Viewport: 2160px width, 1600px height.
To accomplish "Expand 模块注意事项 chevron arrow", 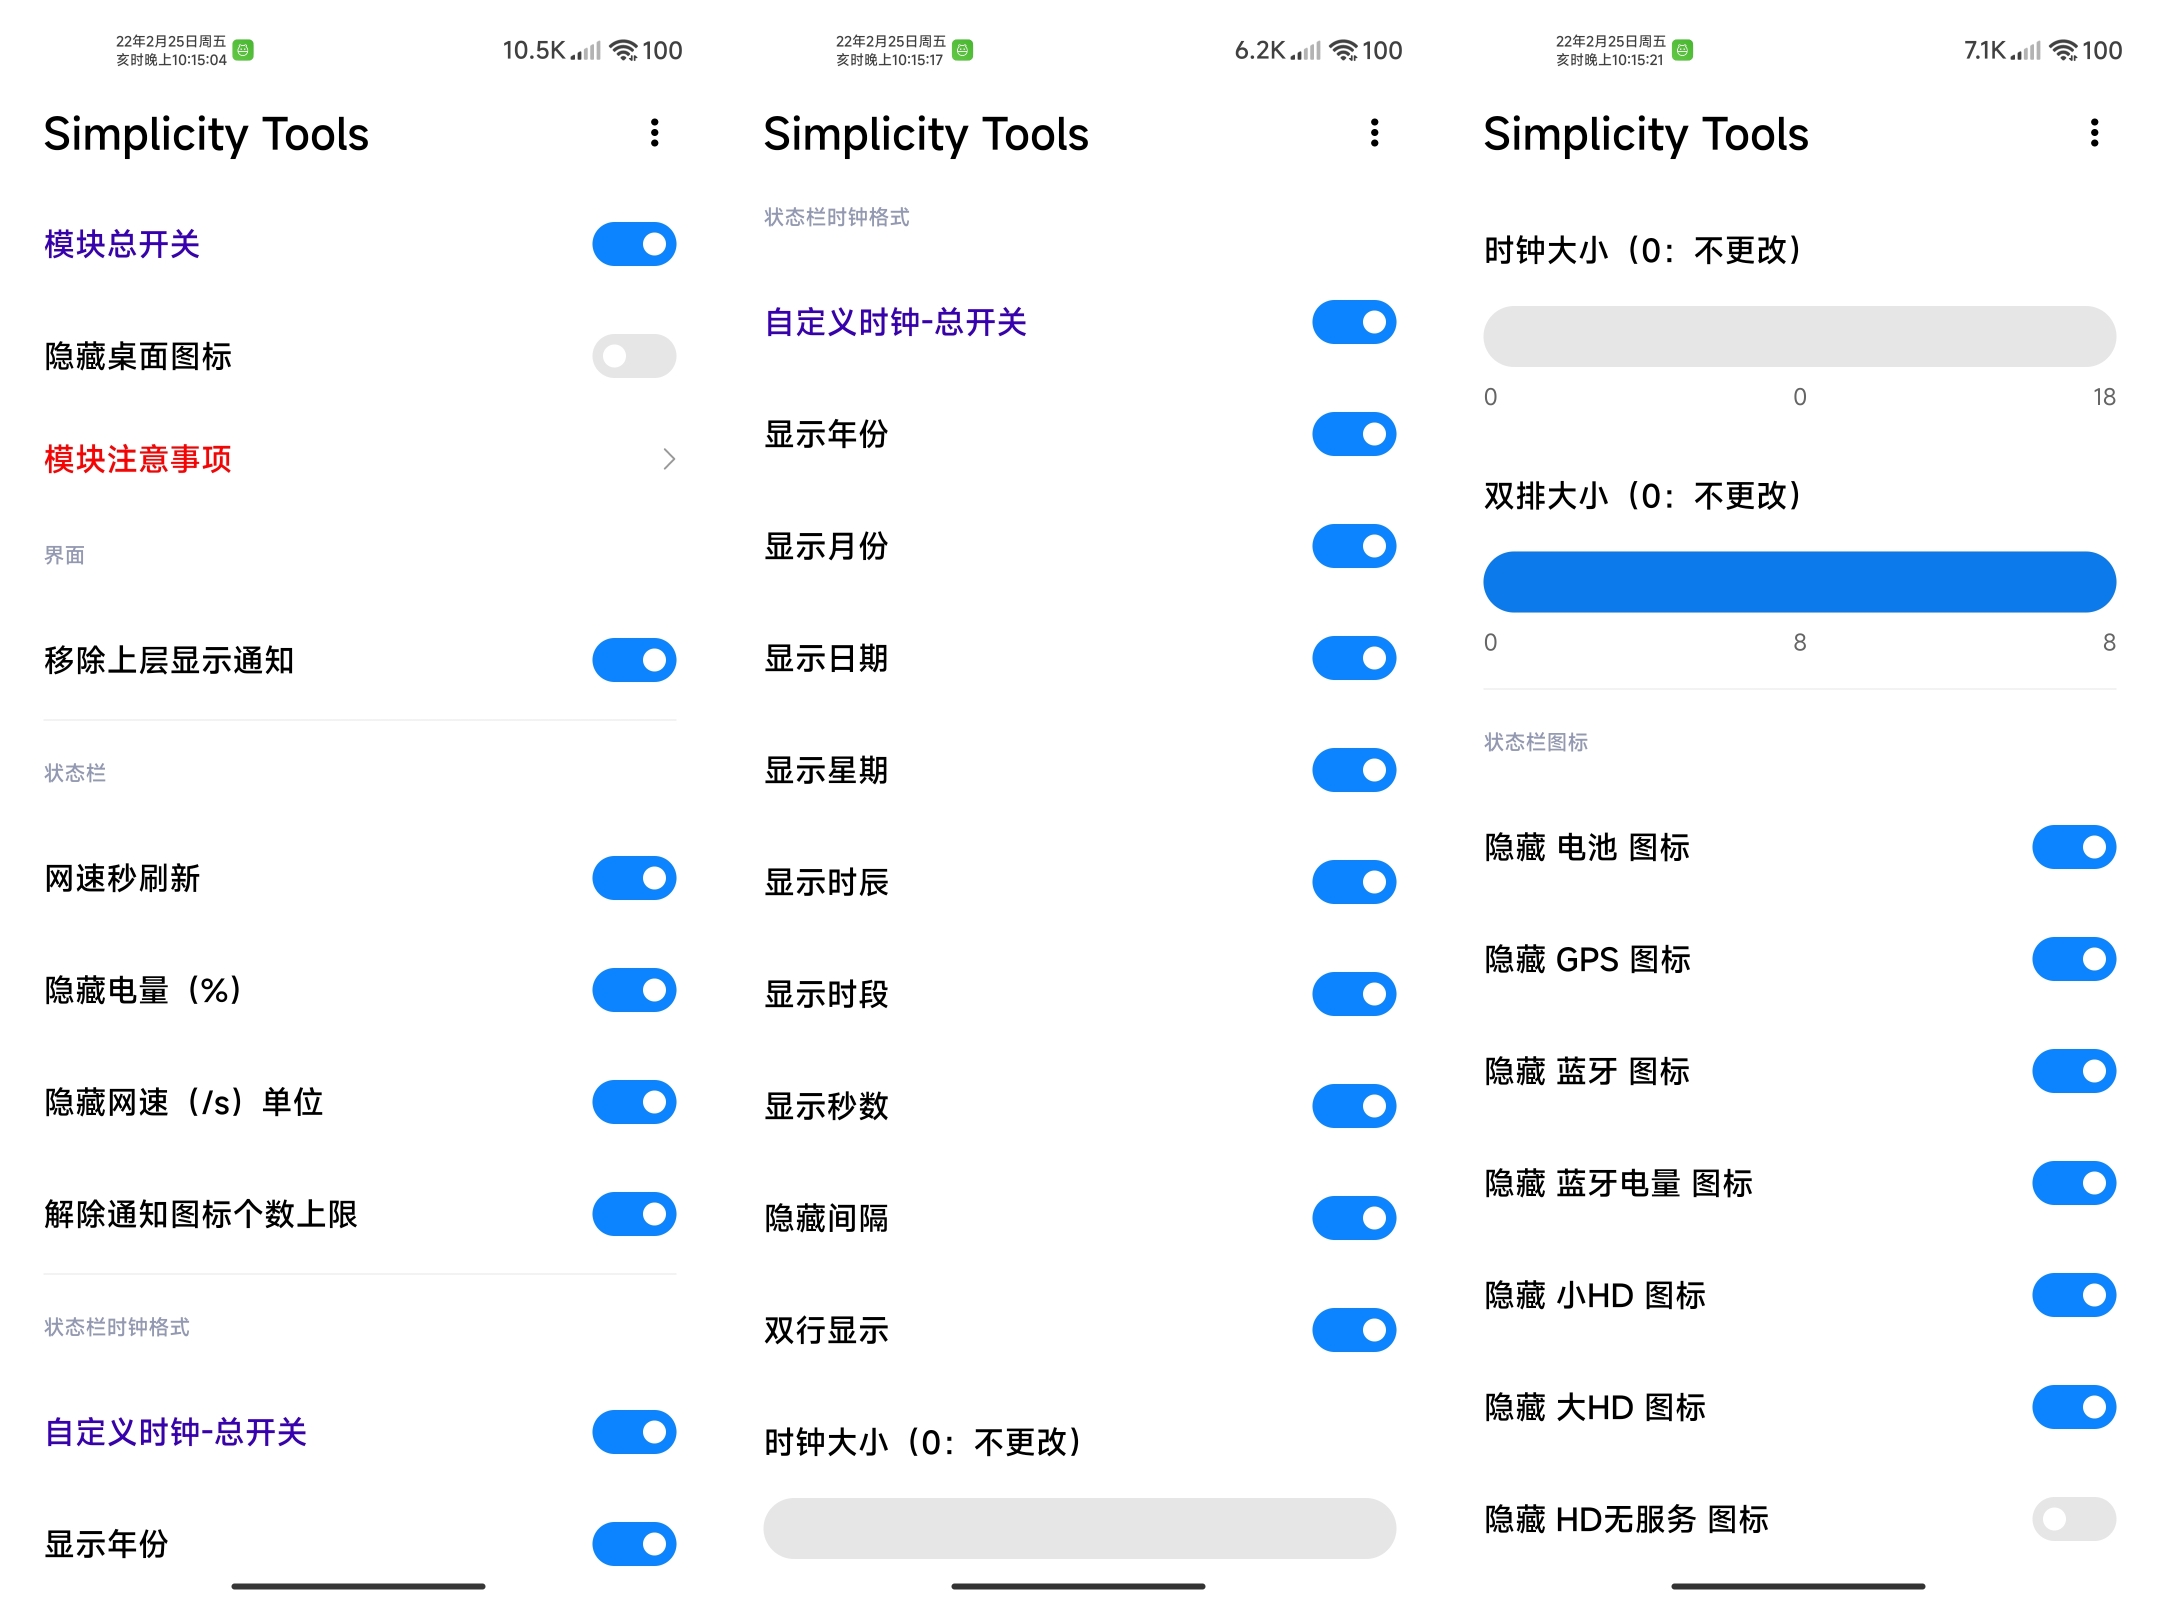I will [x=669, y=459].
